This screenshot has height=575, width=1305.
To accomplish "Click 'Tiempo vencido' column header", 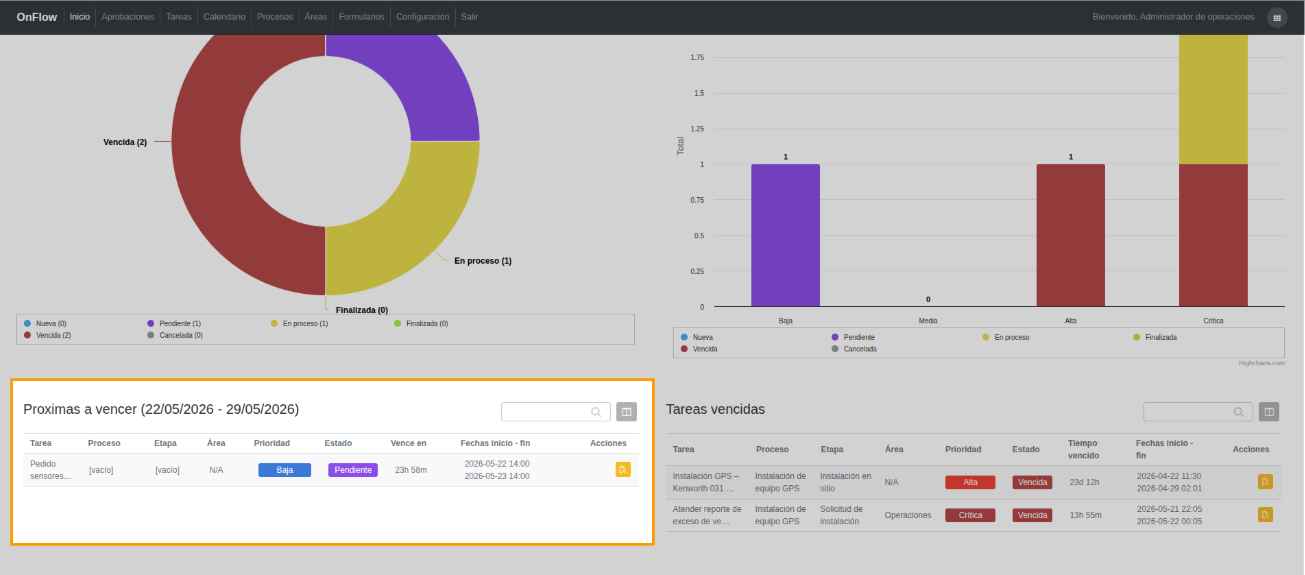I will 1083,449.
